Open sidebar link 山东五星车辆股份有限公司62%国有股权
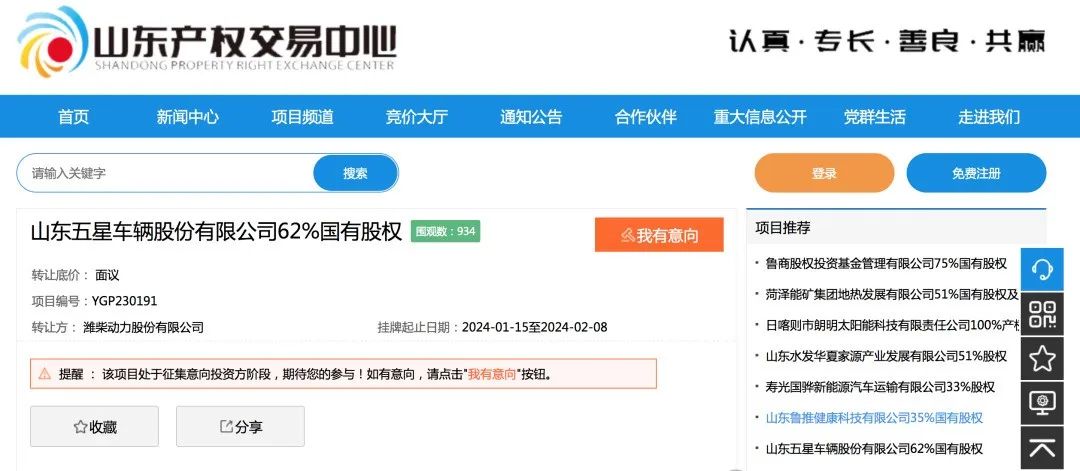1080x471 pixels. 874,449
